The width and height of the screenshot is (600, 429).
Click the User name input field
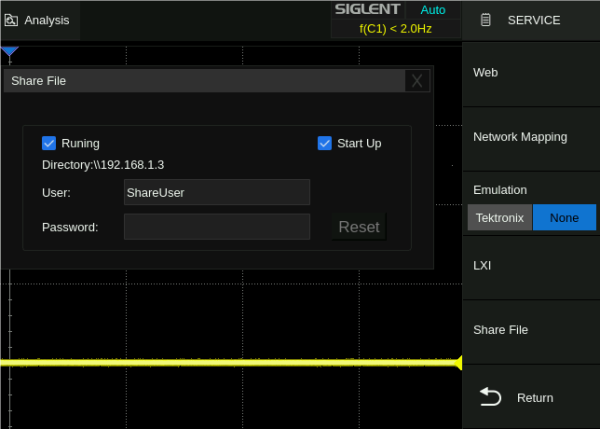pos(216,192)
